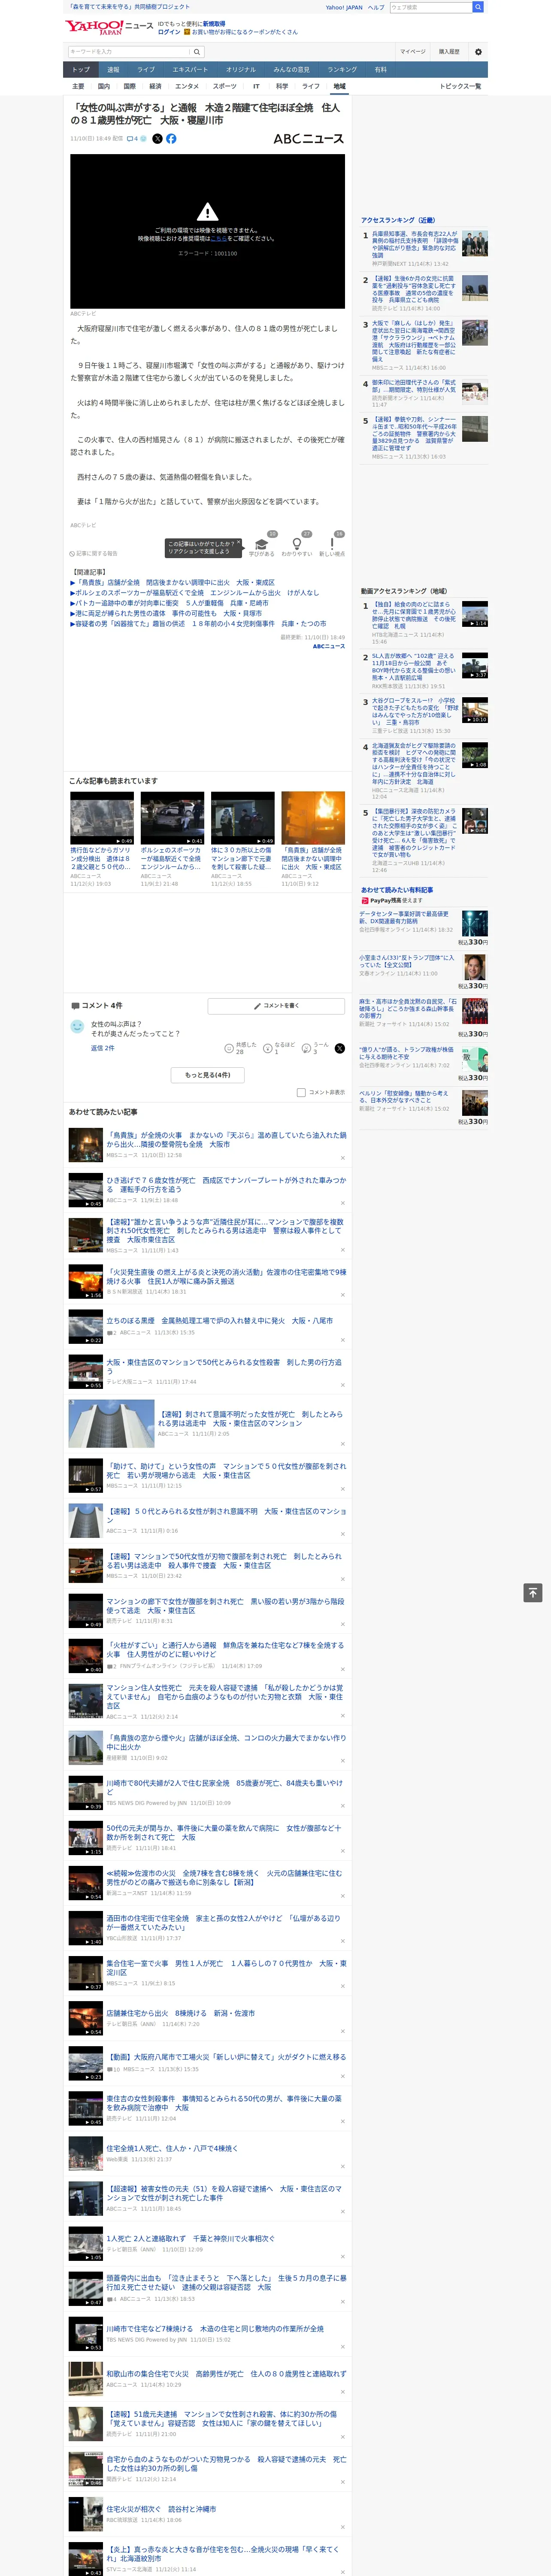Open related link パトカー巡回中の車が対向車に衝突
The height and width of the screenshot is (2576, 551).
coord(170,603)
